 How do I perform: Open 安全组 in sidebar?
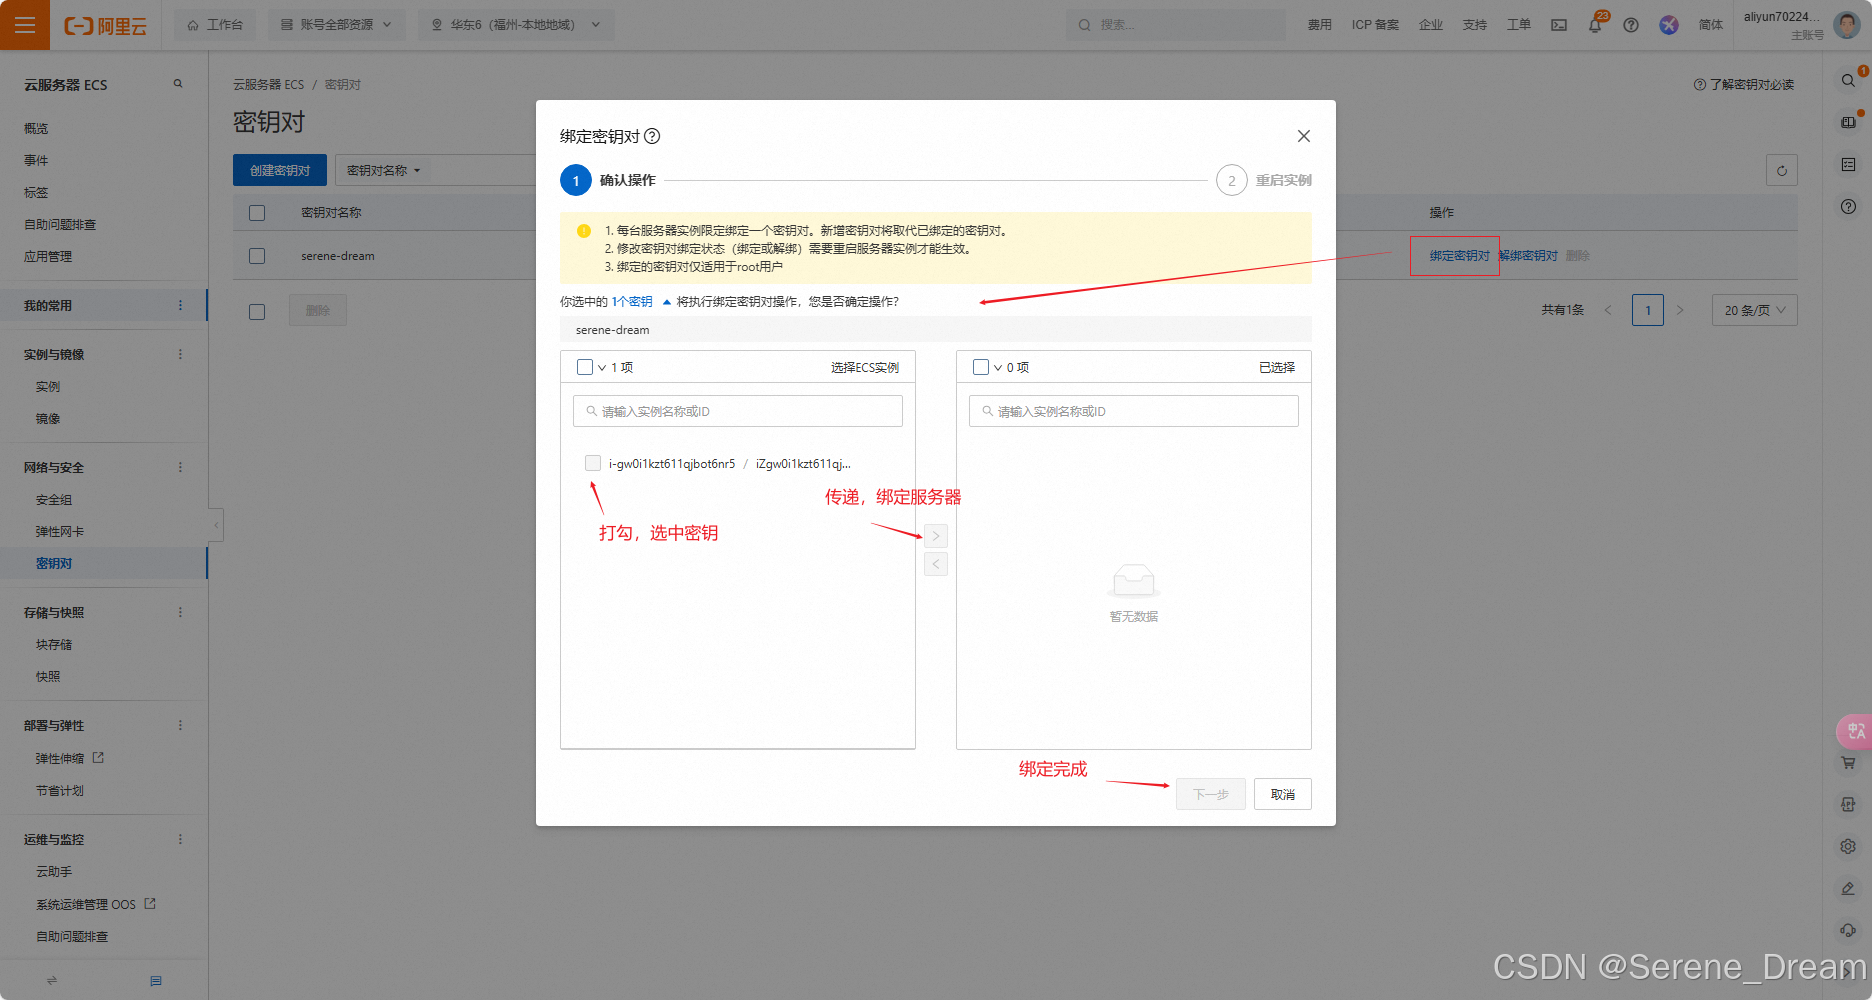click(54, 499)
